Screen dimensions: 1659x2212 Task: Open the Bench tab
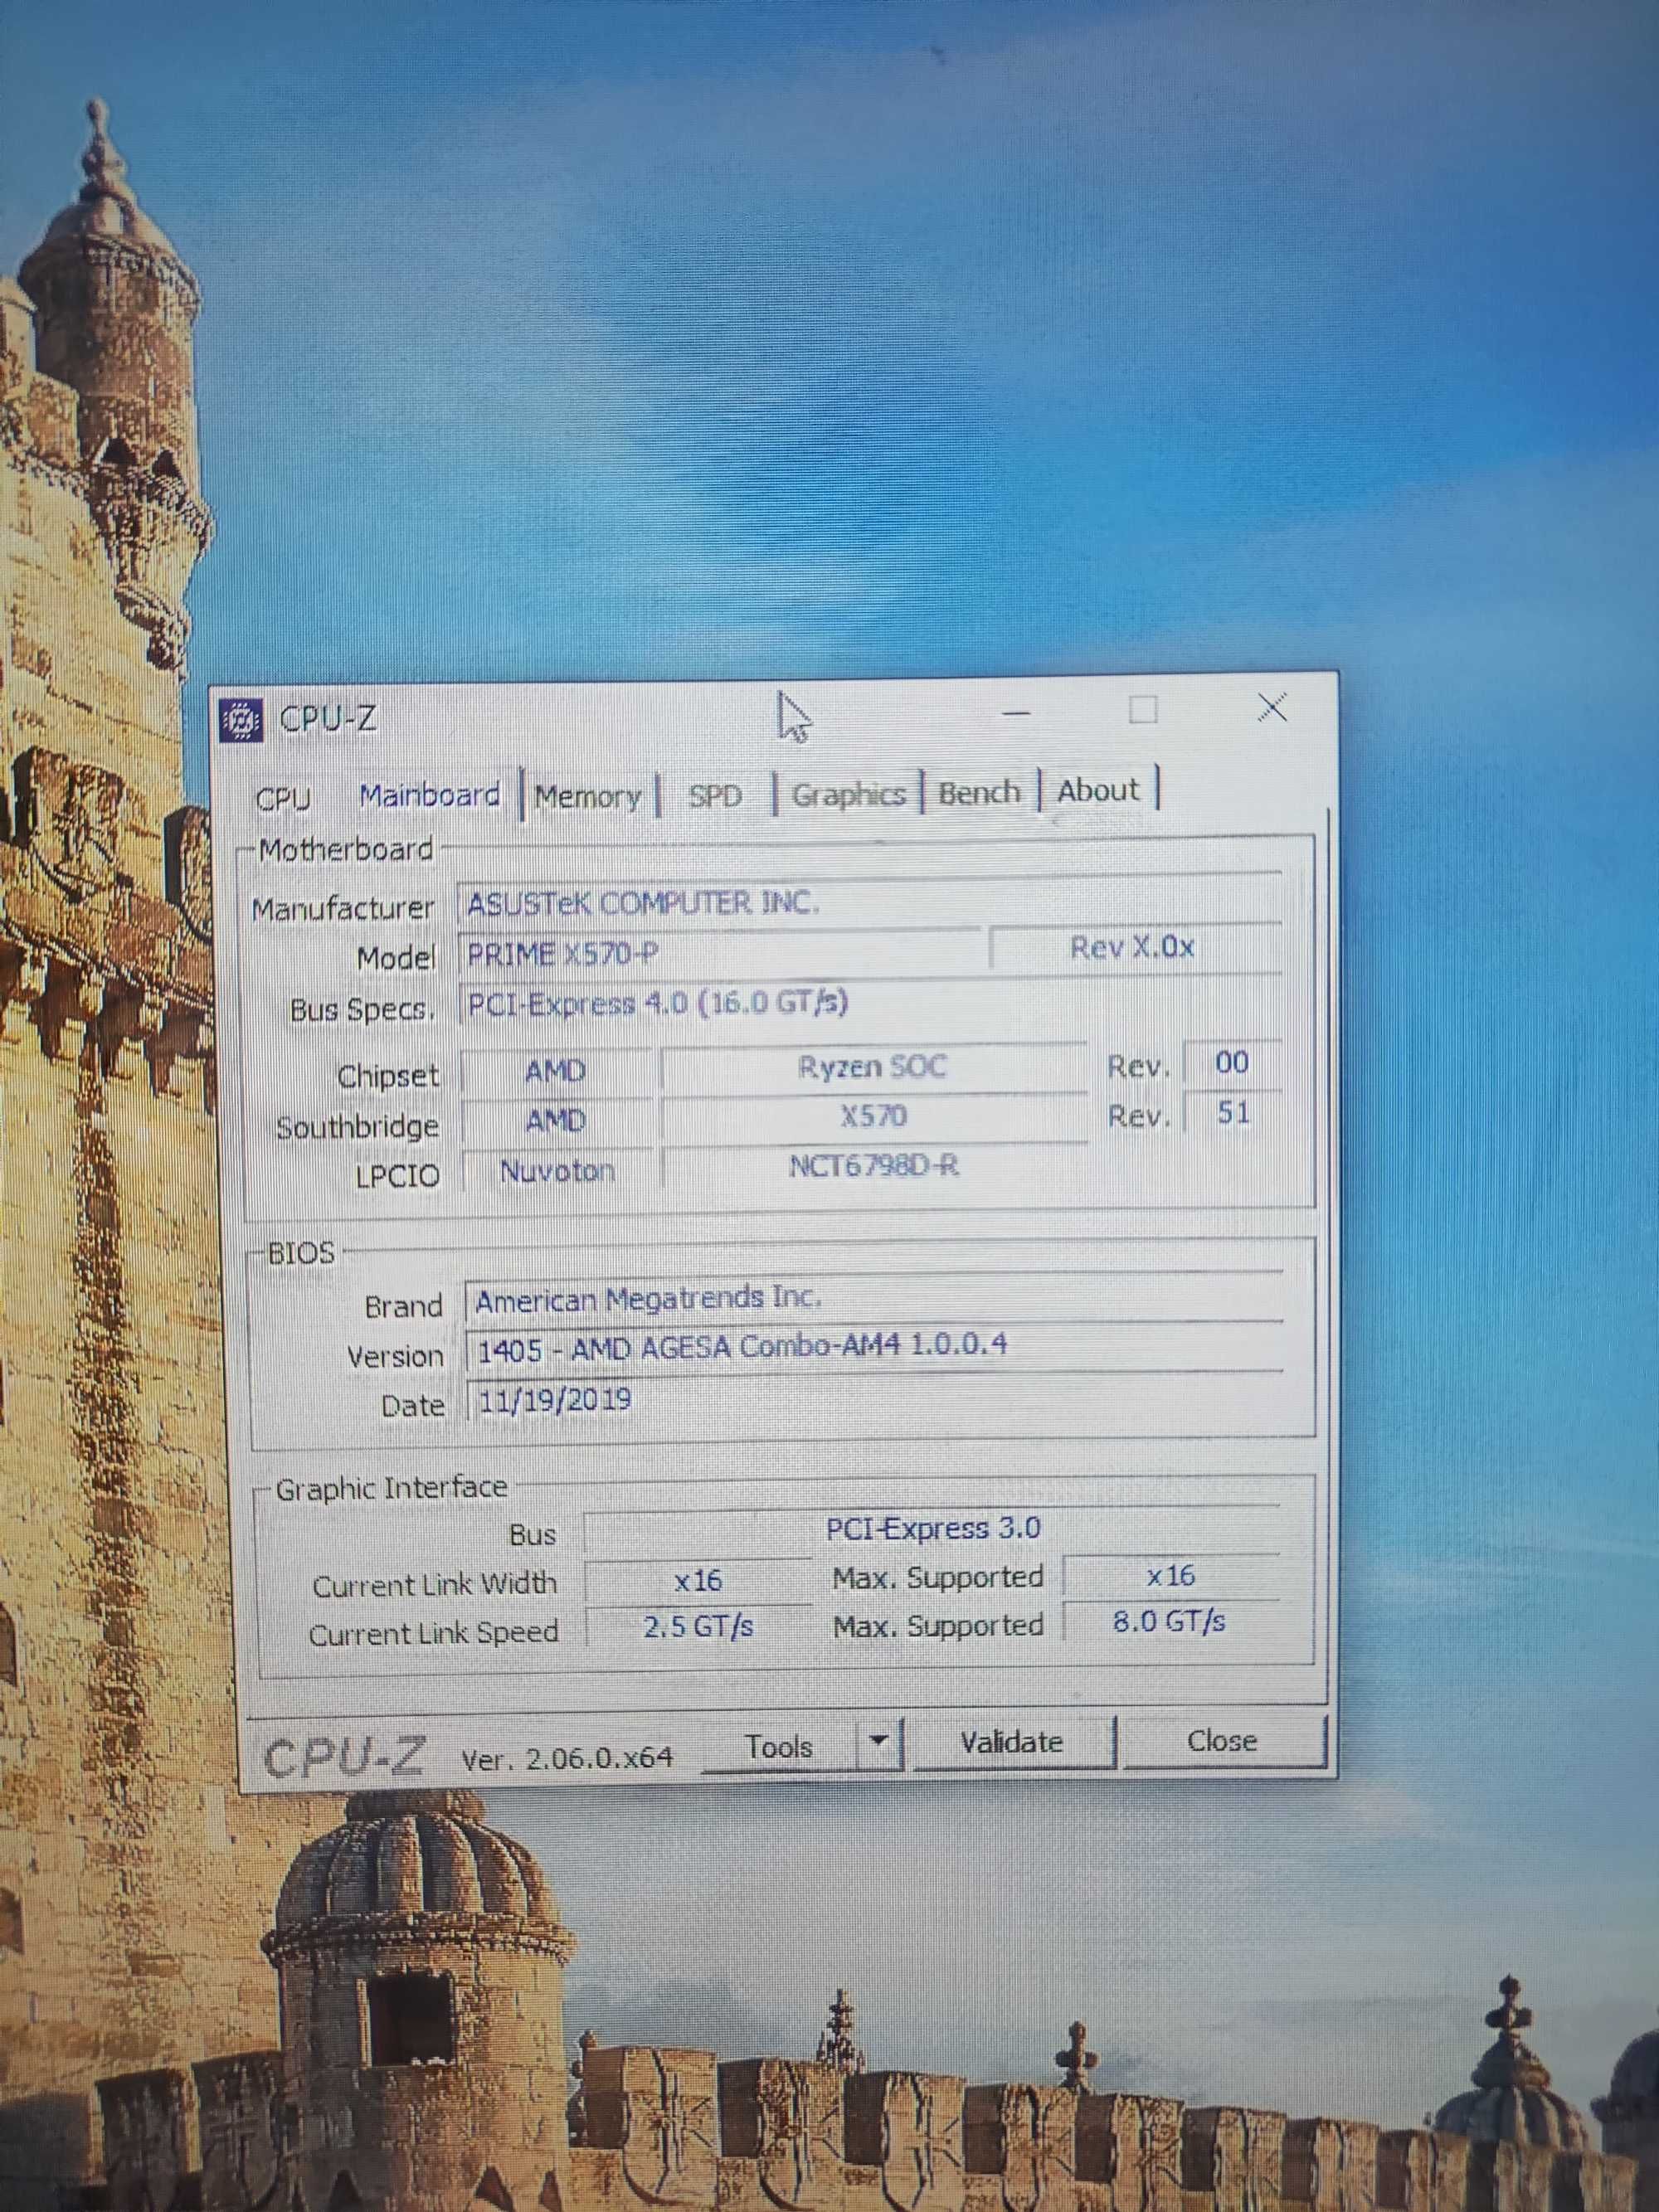979,793
